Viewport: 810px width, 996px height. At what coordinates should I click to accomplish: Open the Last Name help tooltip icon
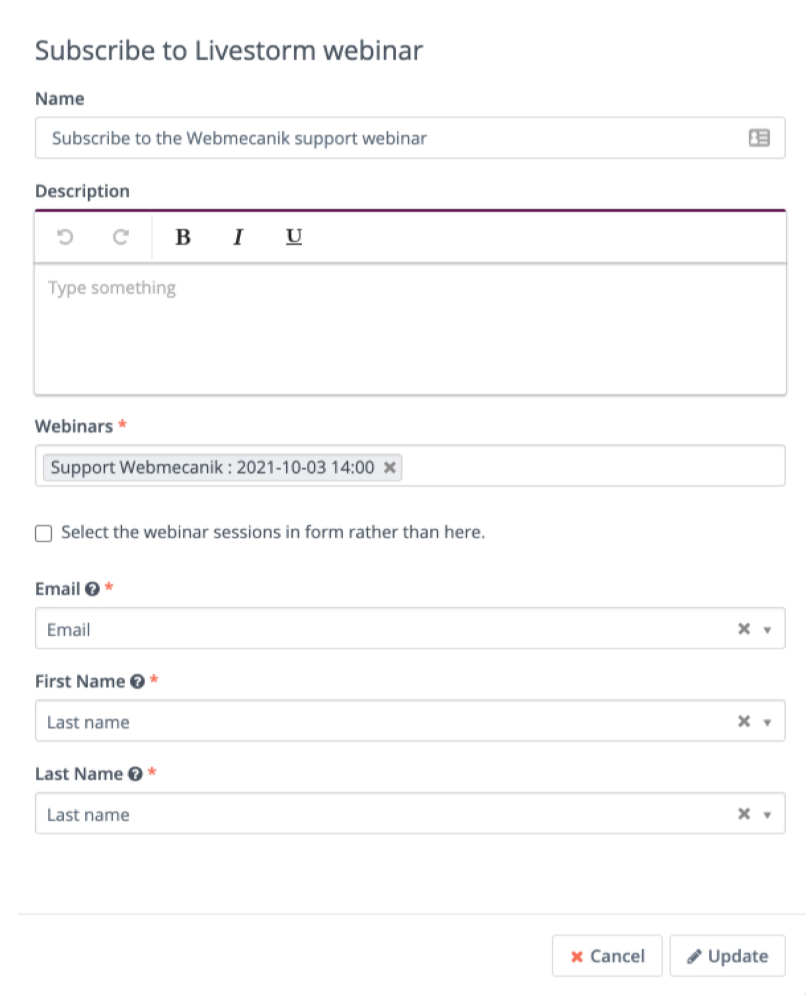[135, 774]
